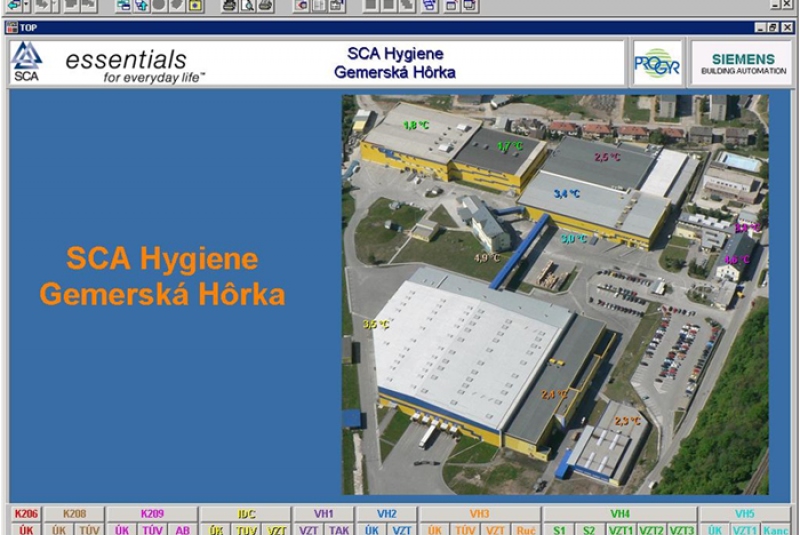Image resolution: width=800 pixels, height=535 pixels.
Task: Select the orange ÚK button under VH3
Action: (435, 529)
